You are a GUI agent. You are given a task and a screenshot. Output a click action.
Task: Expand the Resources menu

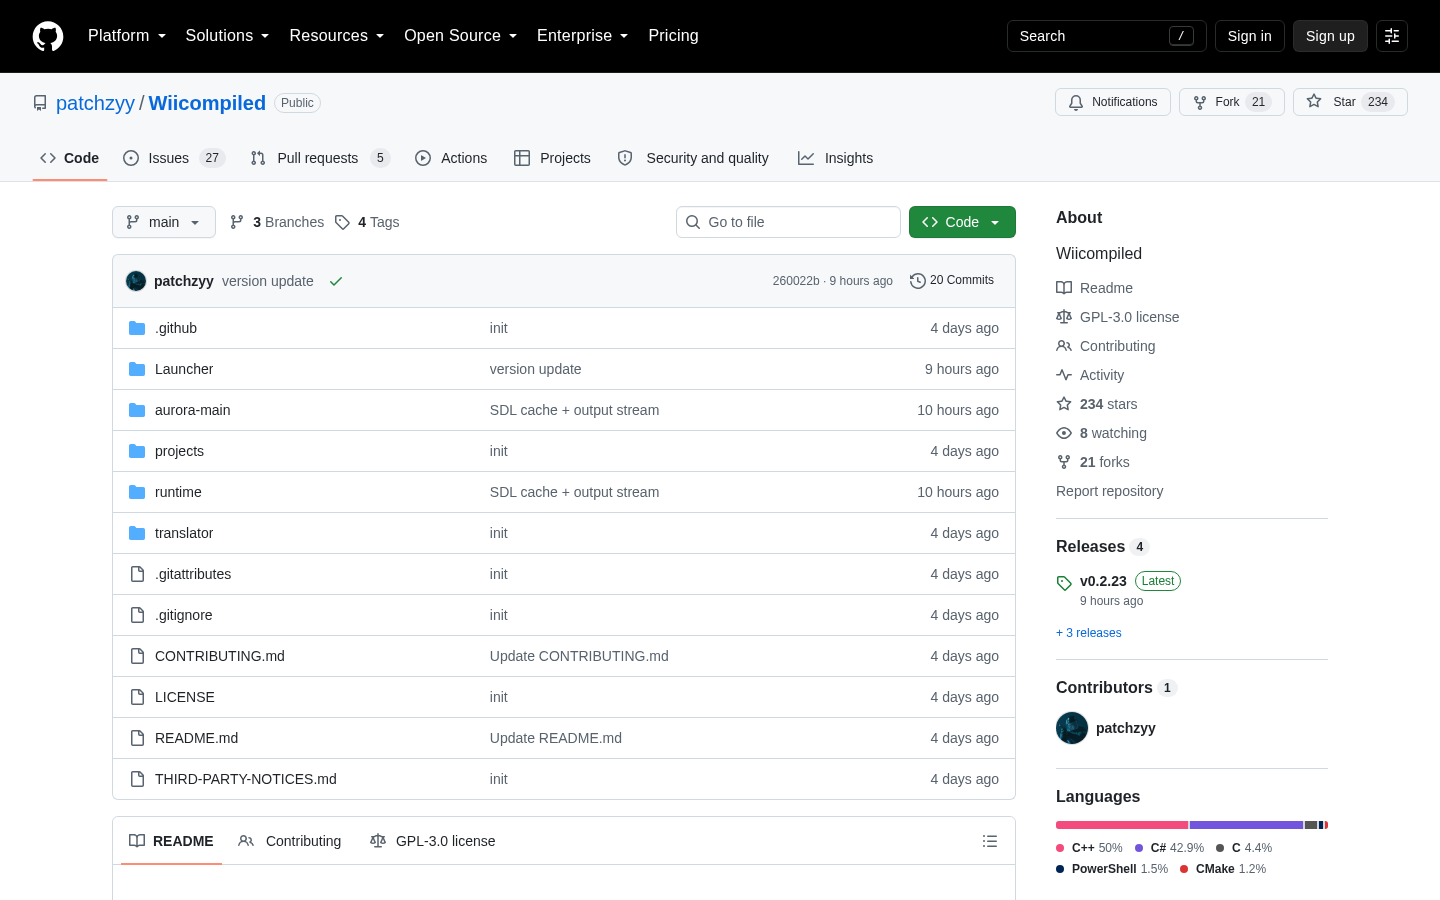[337, 36]
